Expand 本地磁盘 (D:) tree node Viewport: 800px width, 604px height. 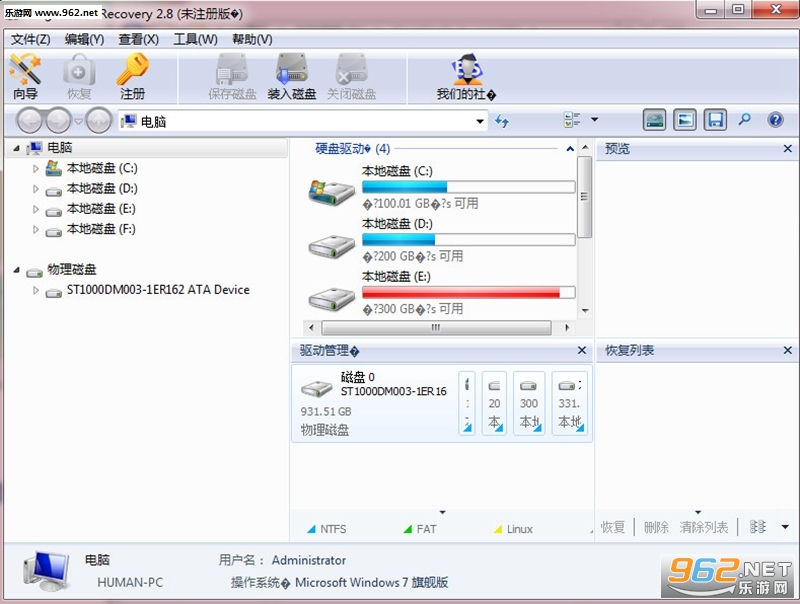point(35,189)
